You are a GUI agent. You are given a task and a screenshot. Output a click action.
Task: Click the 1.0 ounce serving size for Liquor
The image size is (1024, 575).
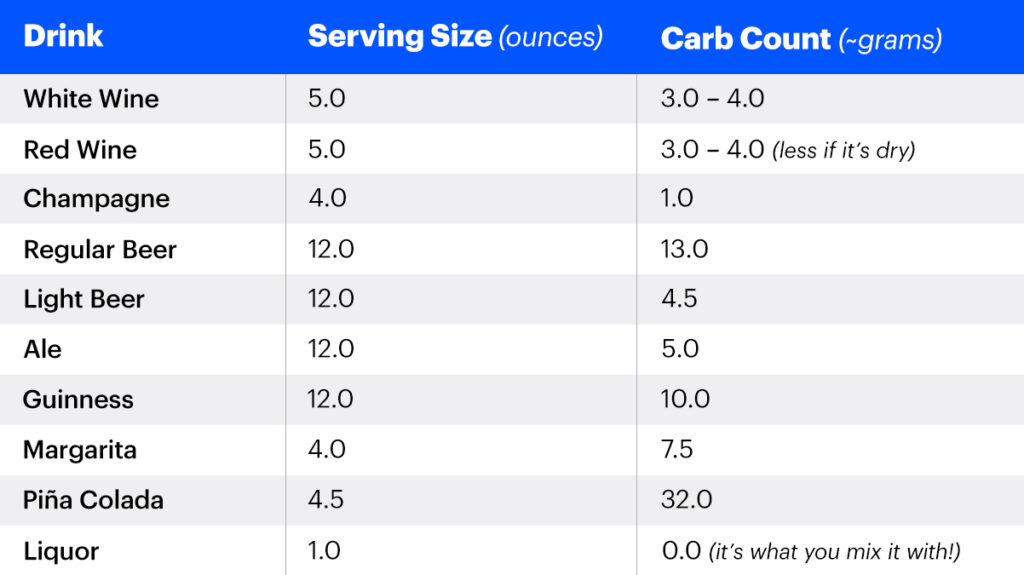point(325,550)
